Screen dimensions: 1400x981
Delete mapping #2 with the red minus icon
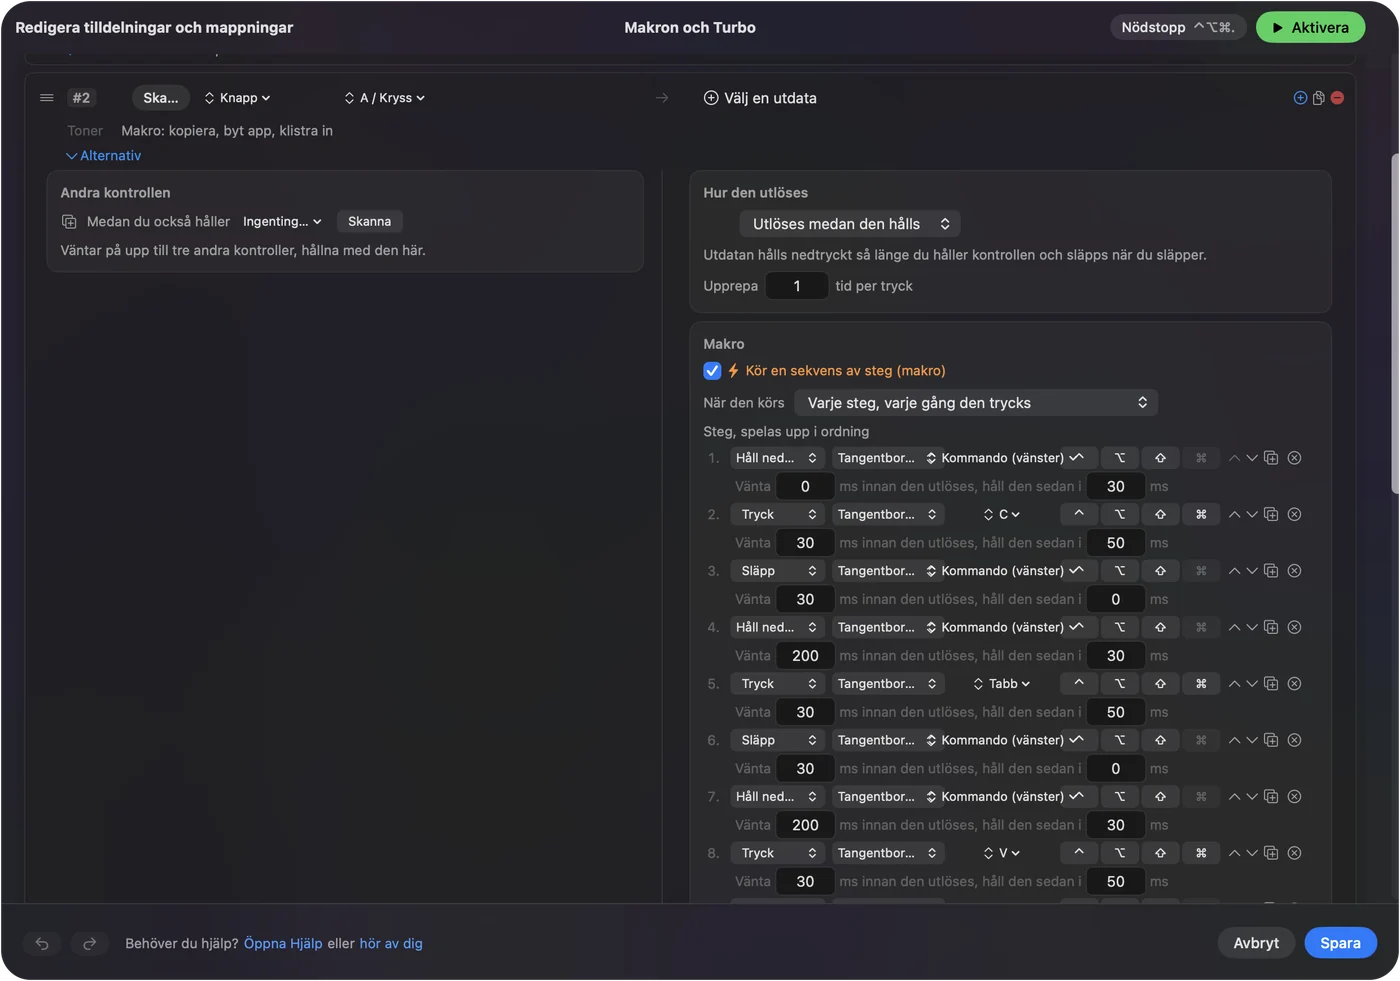[1338, 98]
